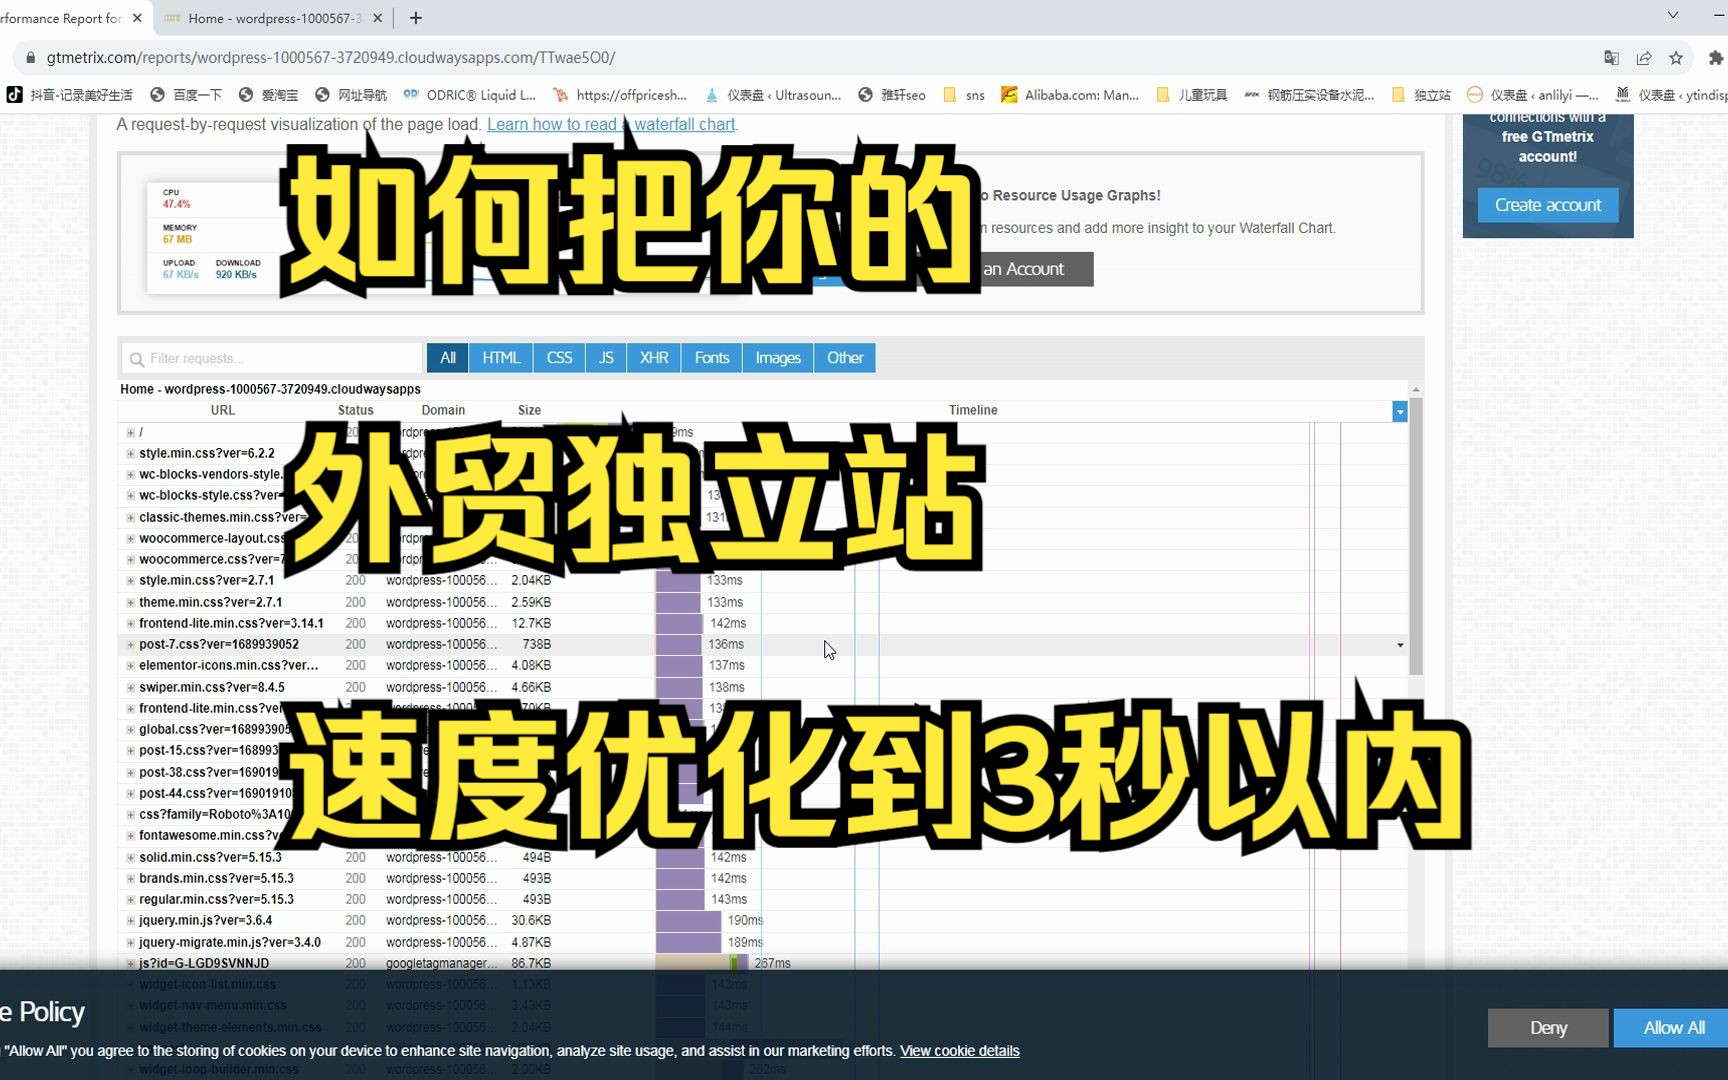Select the JS filter tab
Screen dimensions: 1728x1080
606,358
